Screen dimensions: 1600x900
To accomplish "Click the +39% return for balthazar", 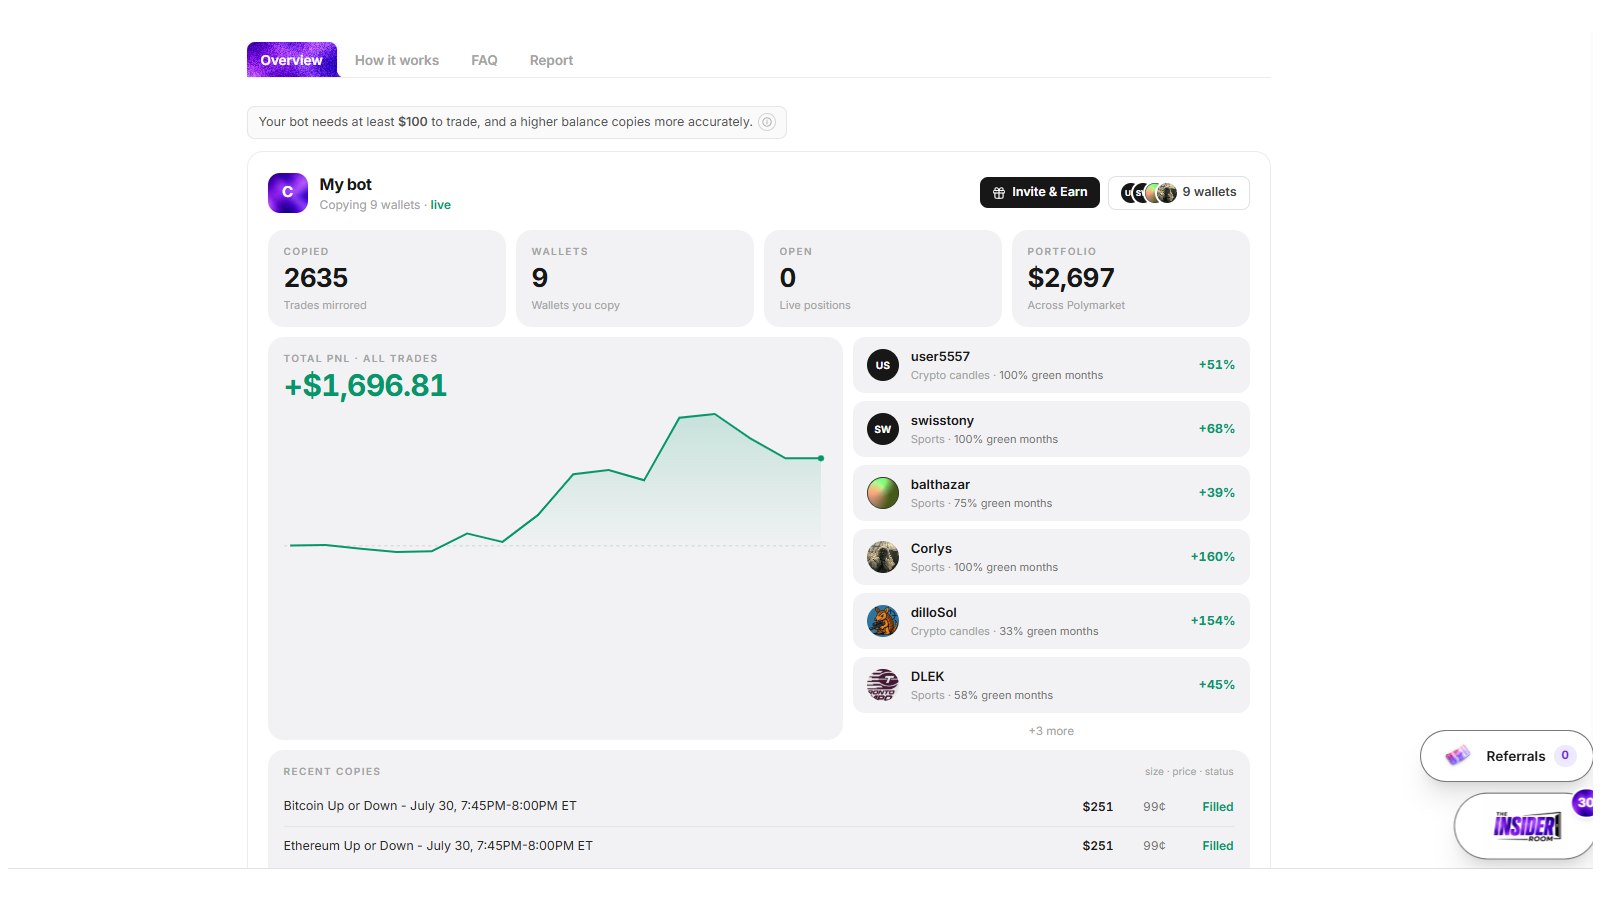I will point(1217,493).
